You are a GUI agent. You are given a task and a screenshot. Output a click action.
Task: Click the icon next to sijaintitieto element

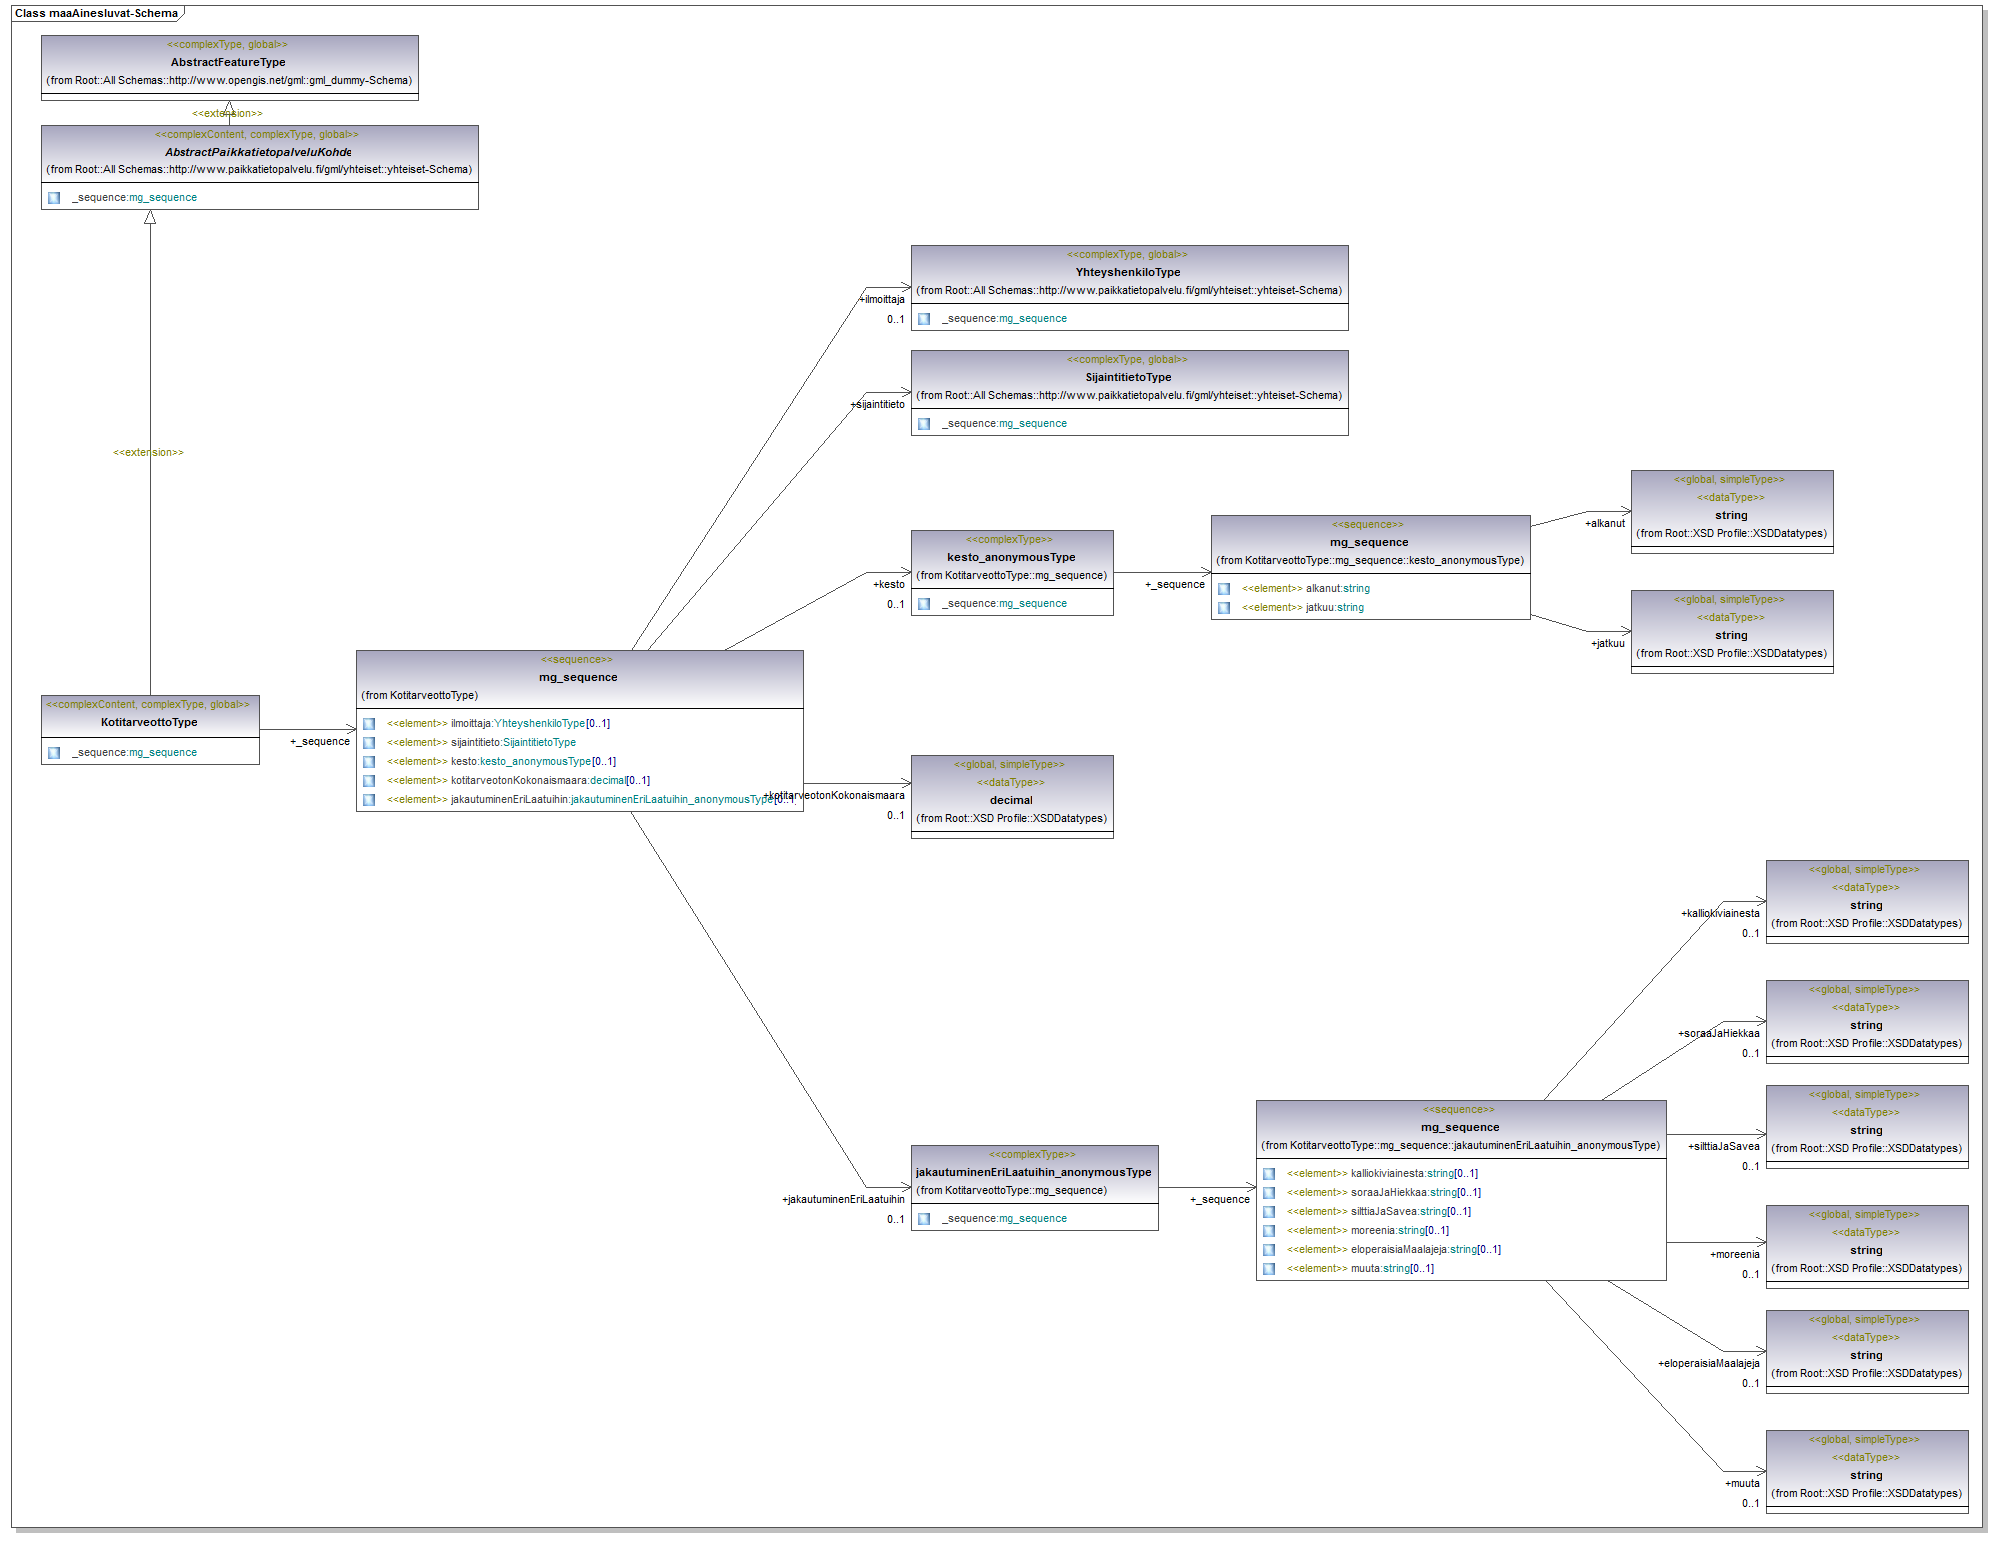pyautogui.click(x=369, y=743)
